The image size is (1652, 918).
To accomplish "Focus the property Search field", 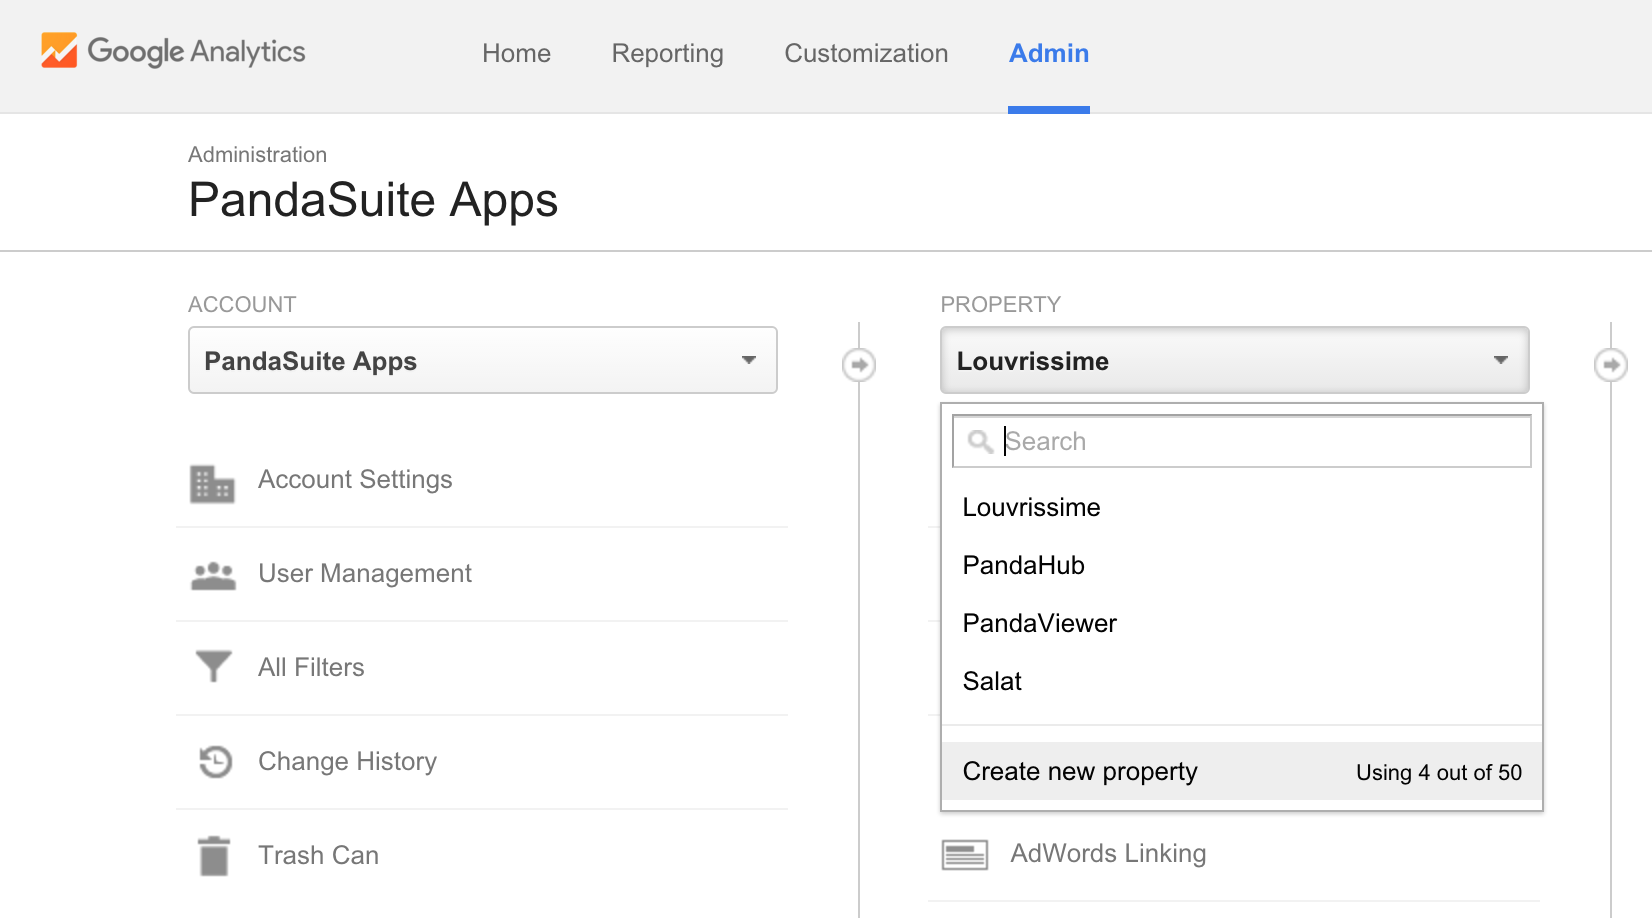I will click(1242, 441).
